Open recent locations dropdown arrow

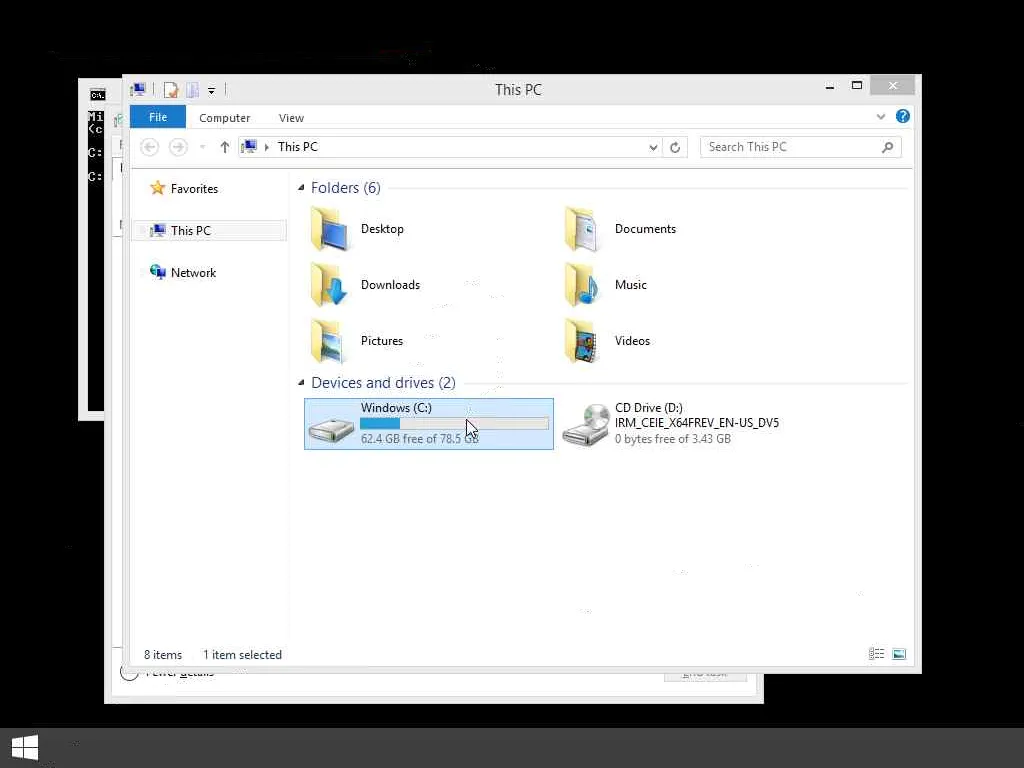202,147
